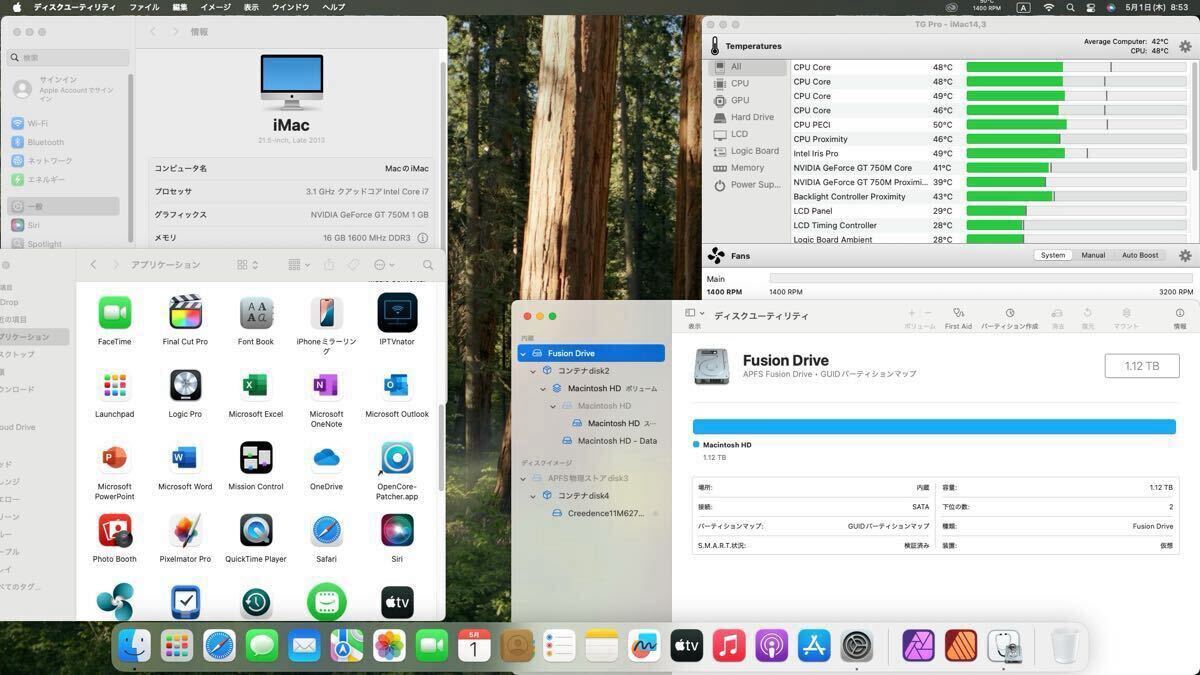This screenshot has width=1200, height=675.
Task: Open TG Pro temperatures settings gear
Action: click(x=1185, y=46)
